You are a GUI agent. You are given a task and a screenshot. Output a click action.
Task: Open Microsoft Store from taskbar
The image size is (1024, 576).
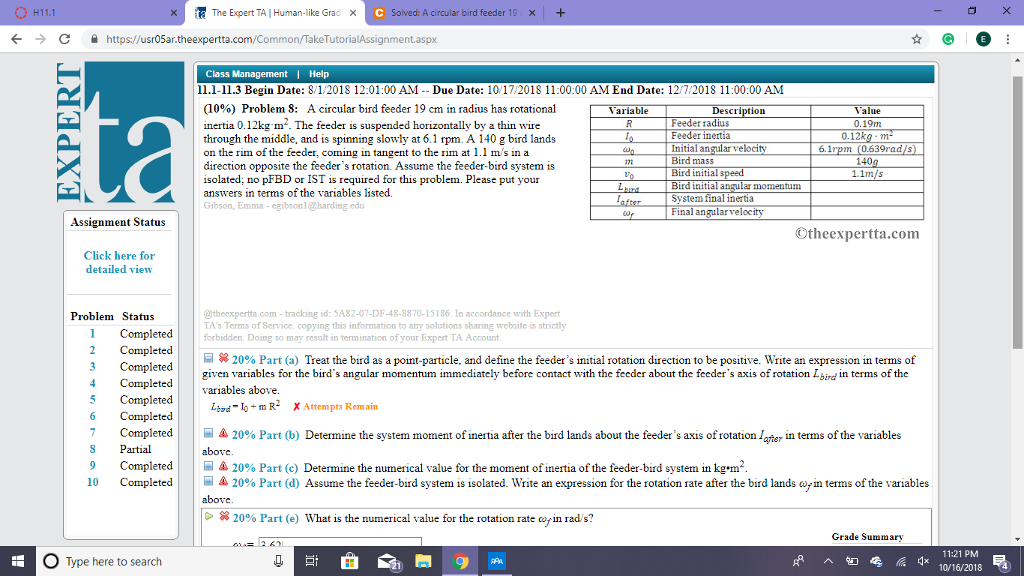click(x=349, y=561)
